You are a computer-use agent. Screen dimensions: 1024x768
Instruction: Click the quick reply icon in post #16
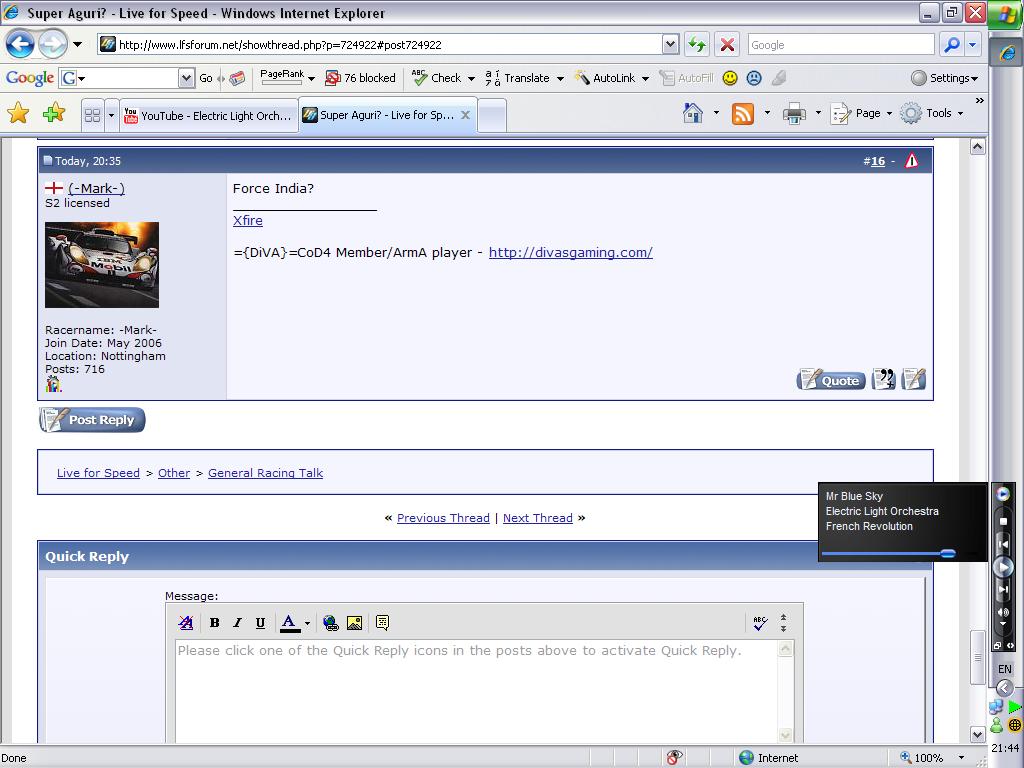tap(914, 379)
